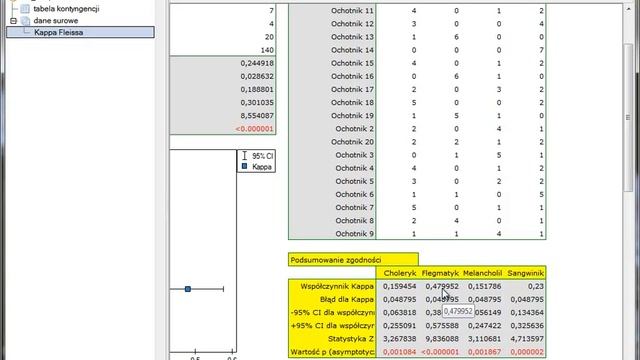Select the Podsumowanie zgodności header
640x360 pixels.
(353, 260)
